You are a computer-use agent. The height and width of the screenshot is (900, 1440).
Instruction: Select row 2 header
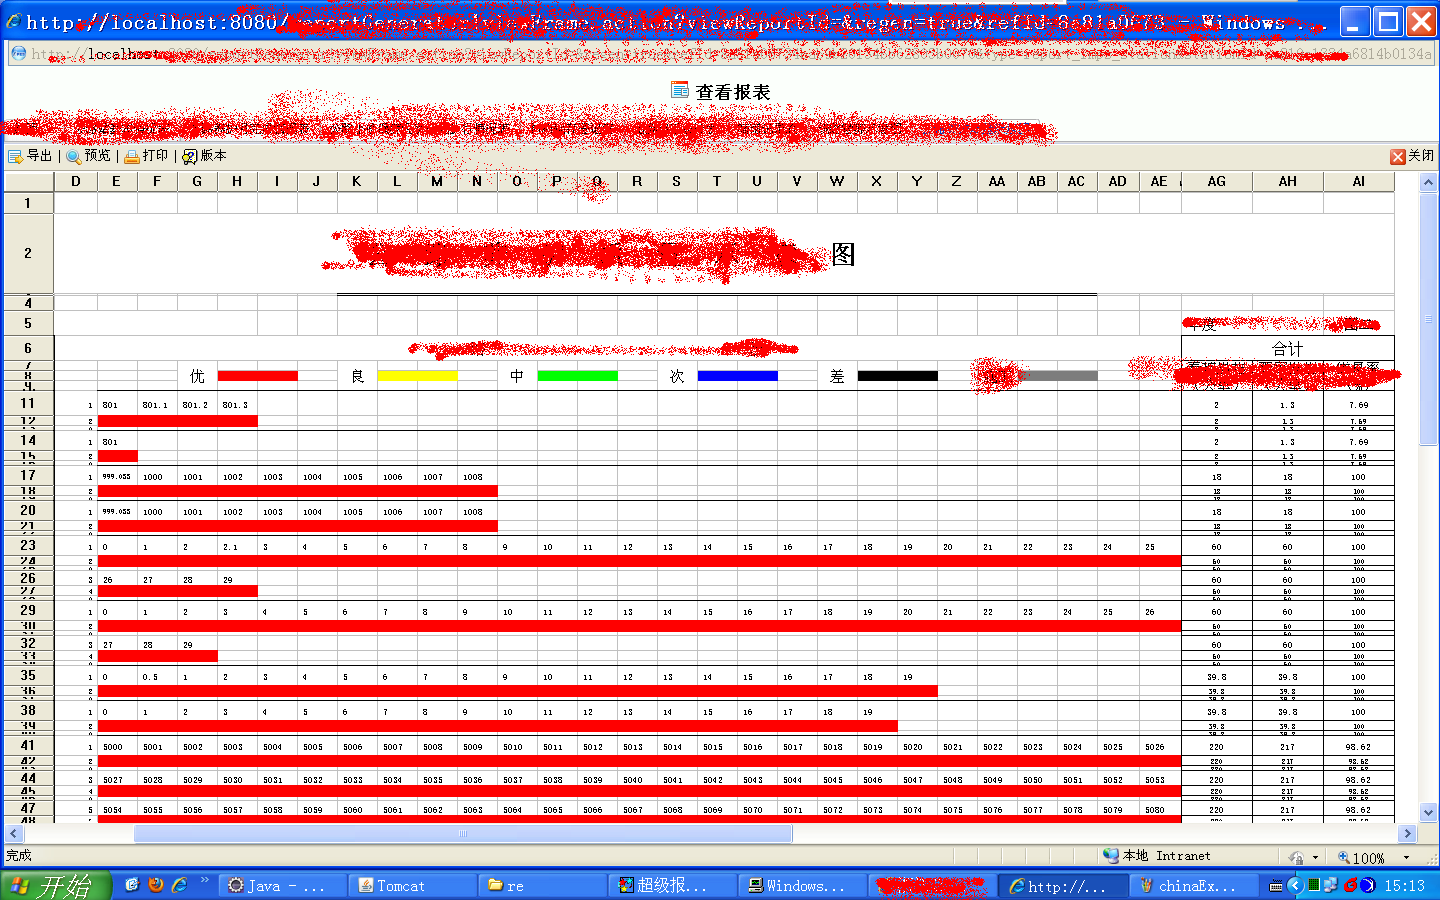point(28,253)
